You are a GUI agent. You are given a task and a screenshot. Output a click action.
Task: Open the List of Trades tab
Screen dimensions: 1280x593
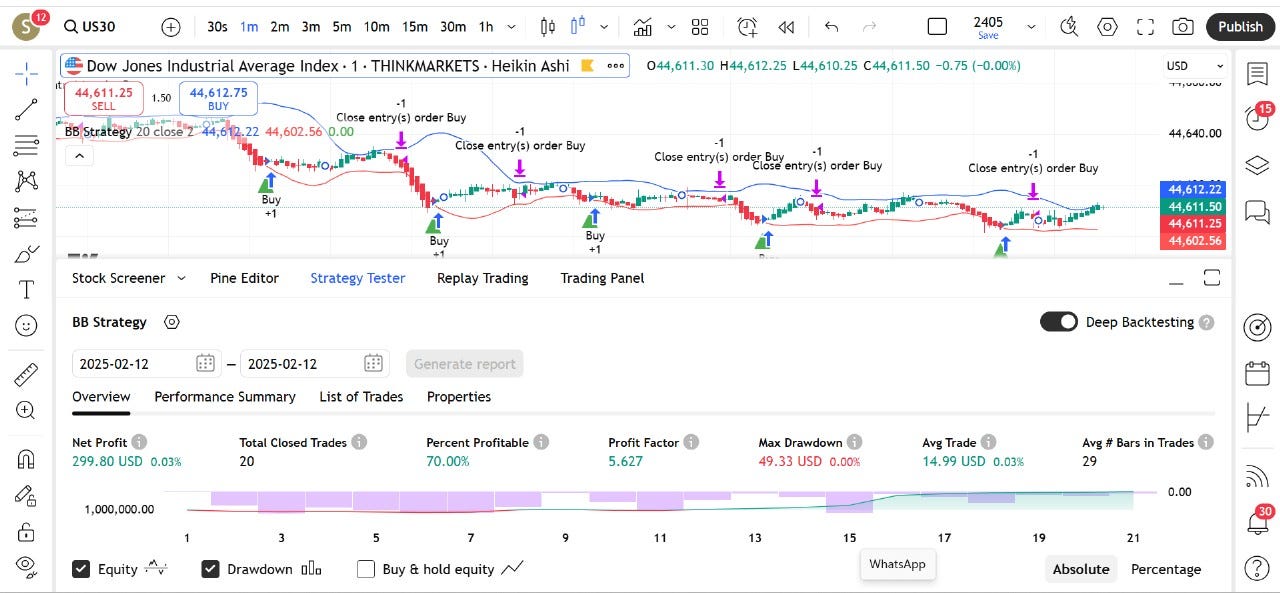[361, 397]
